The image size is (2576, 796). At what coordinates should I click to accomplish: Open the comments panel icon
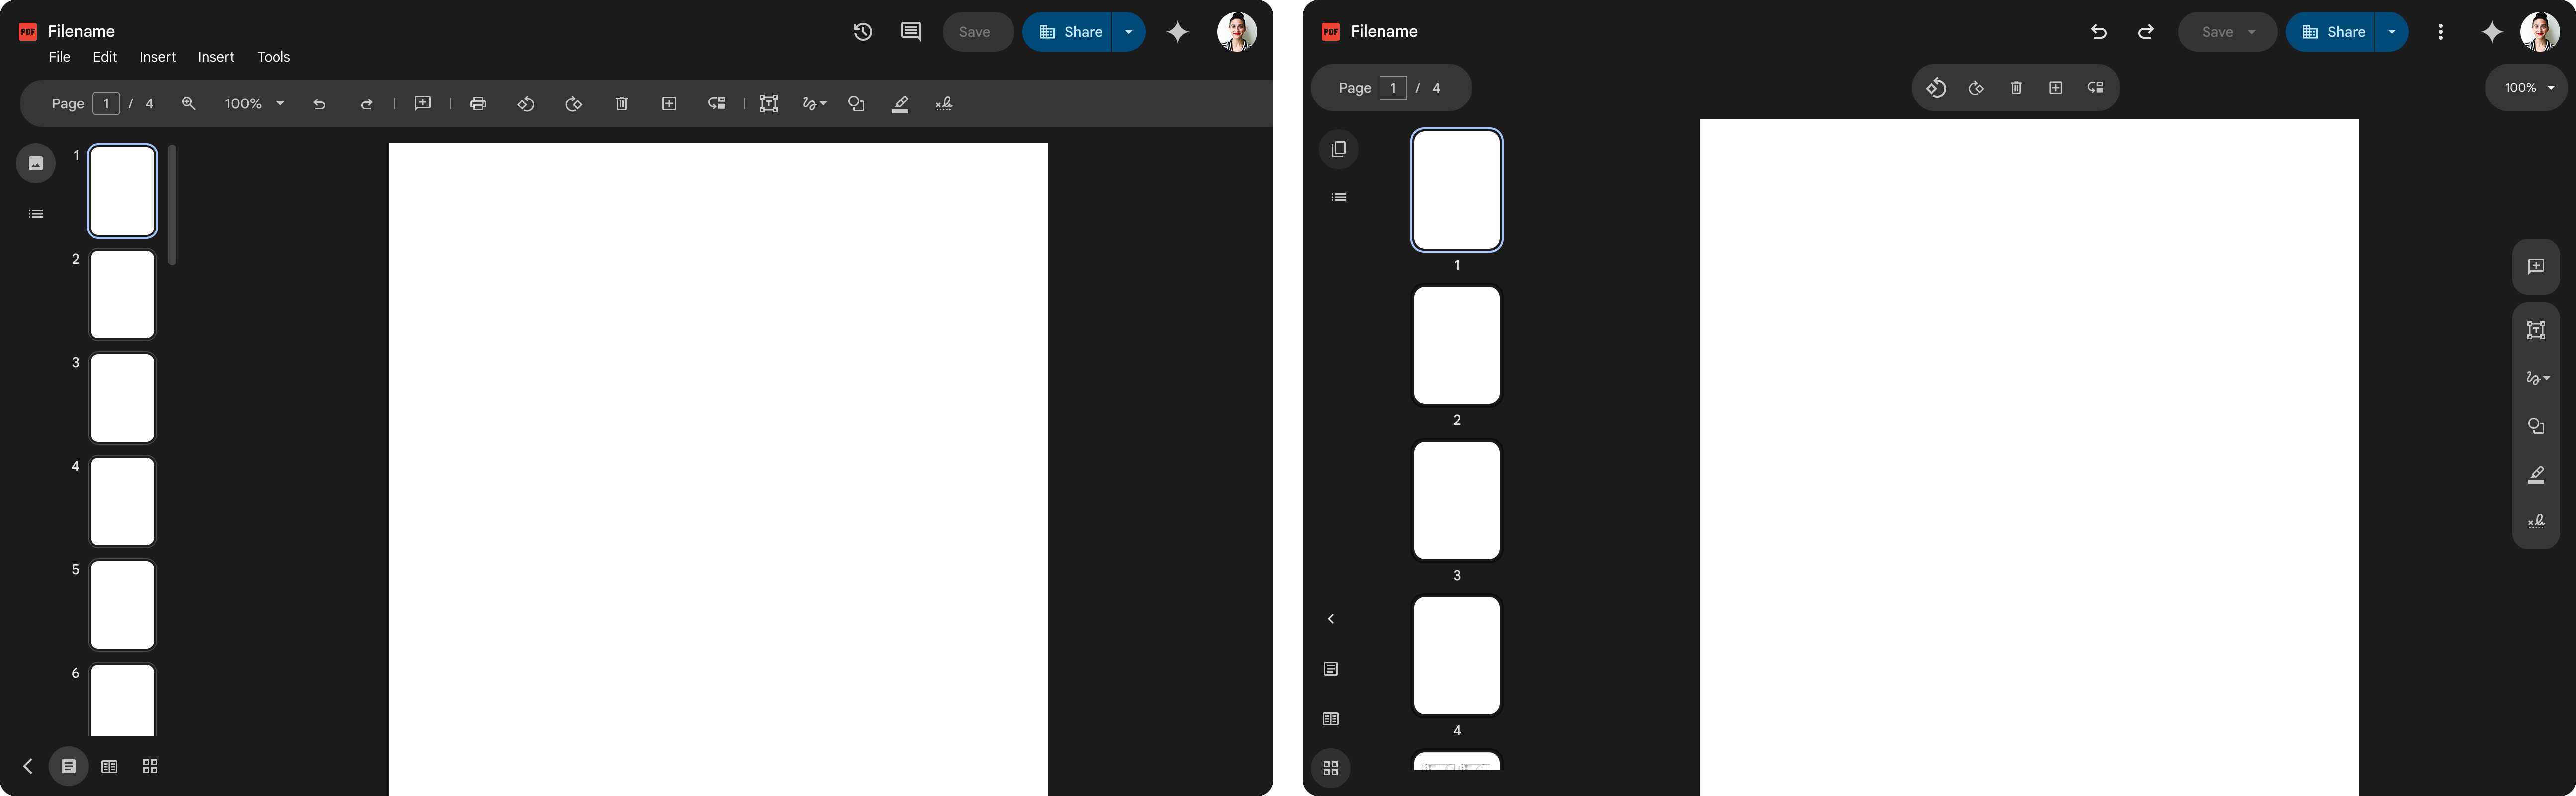(x=910, y=32)
